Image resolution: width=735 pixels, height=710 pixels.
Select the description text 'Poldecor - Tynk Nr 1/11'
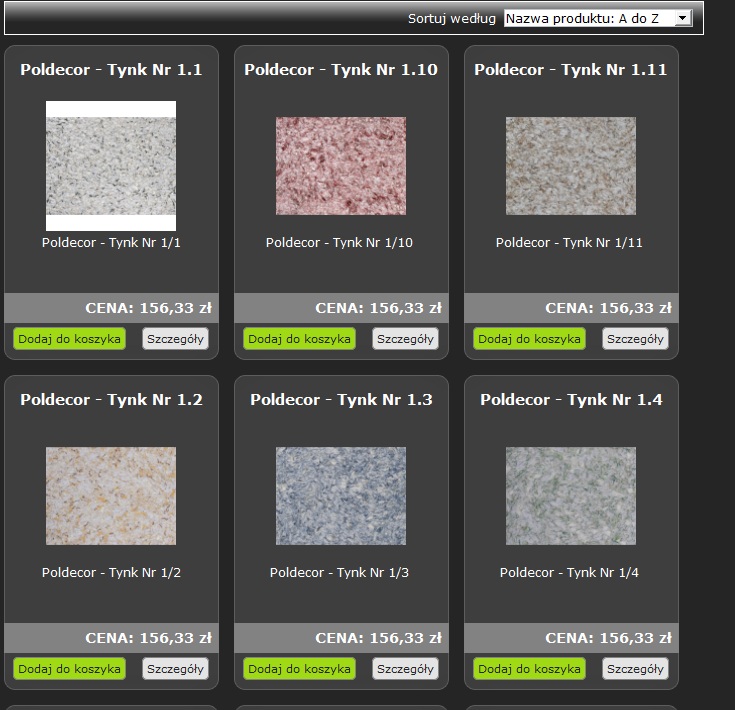569,243
